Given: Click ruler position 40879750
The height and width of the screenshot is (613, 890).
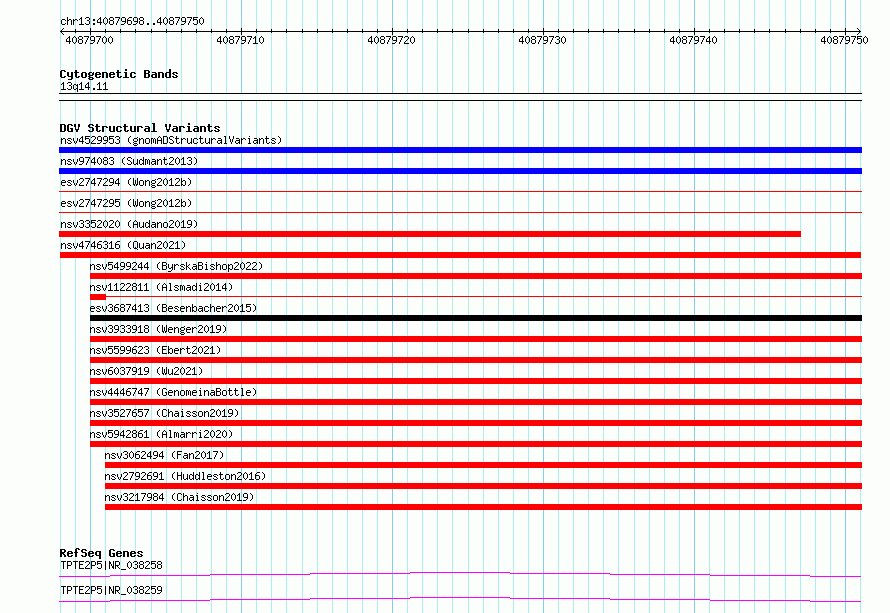Looking at the screenshot, I should 844,40.
